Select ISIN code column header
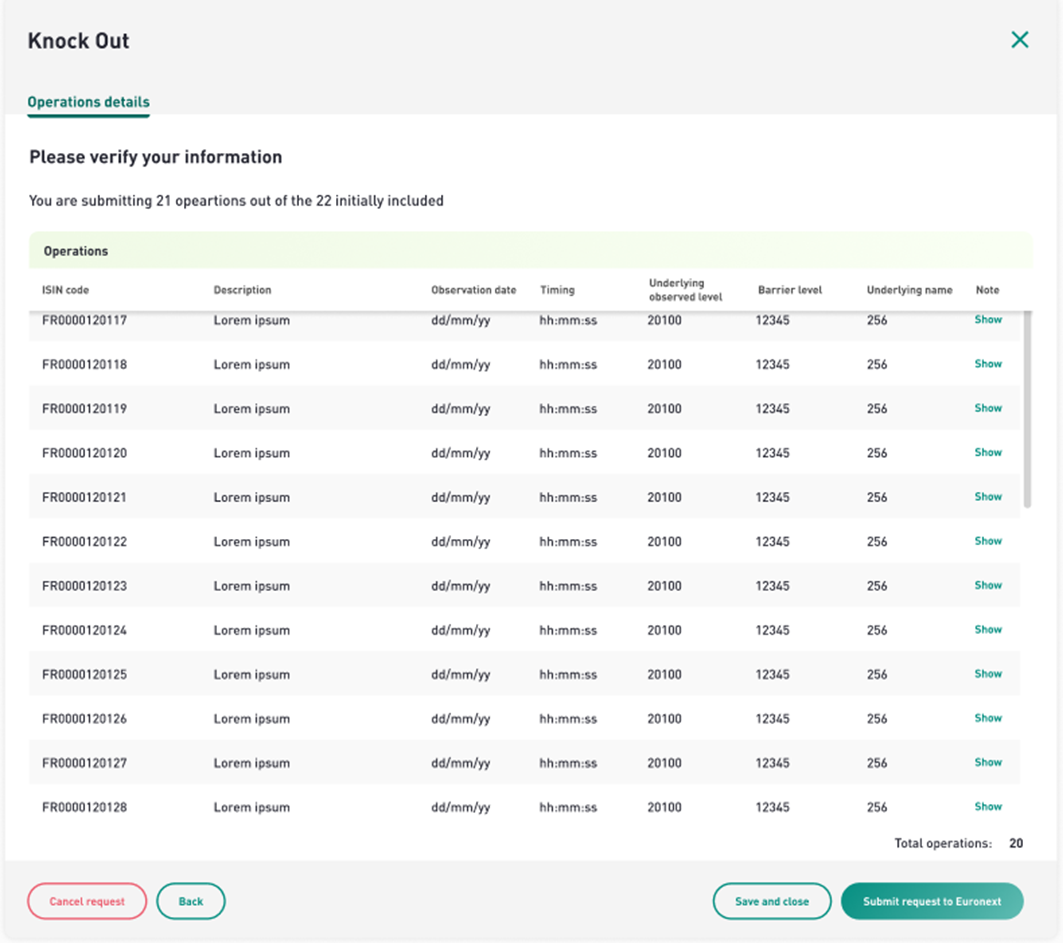 (x=66, y=290)
